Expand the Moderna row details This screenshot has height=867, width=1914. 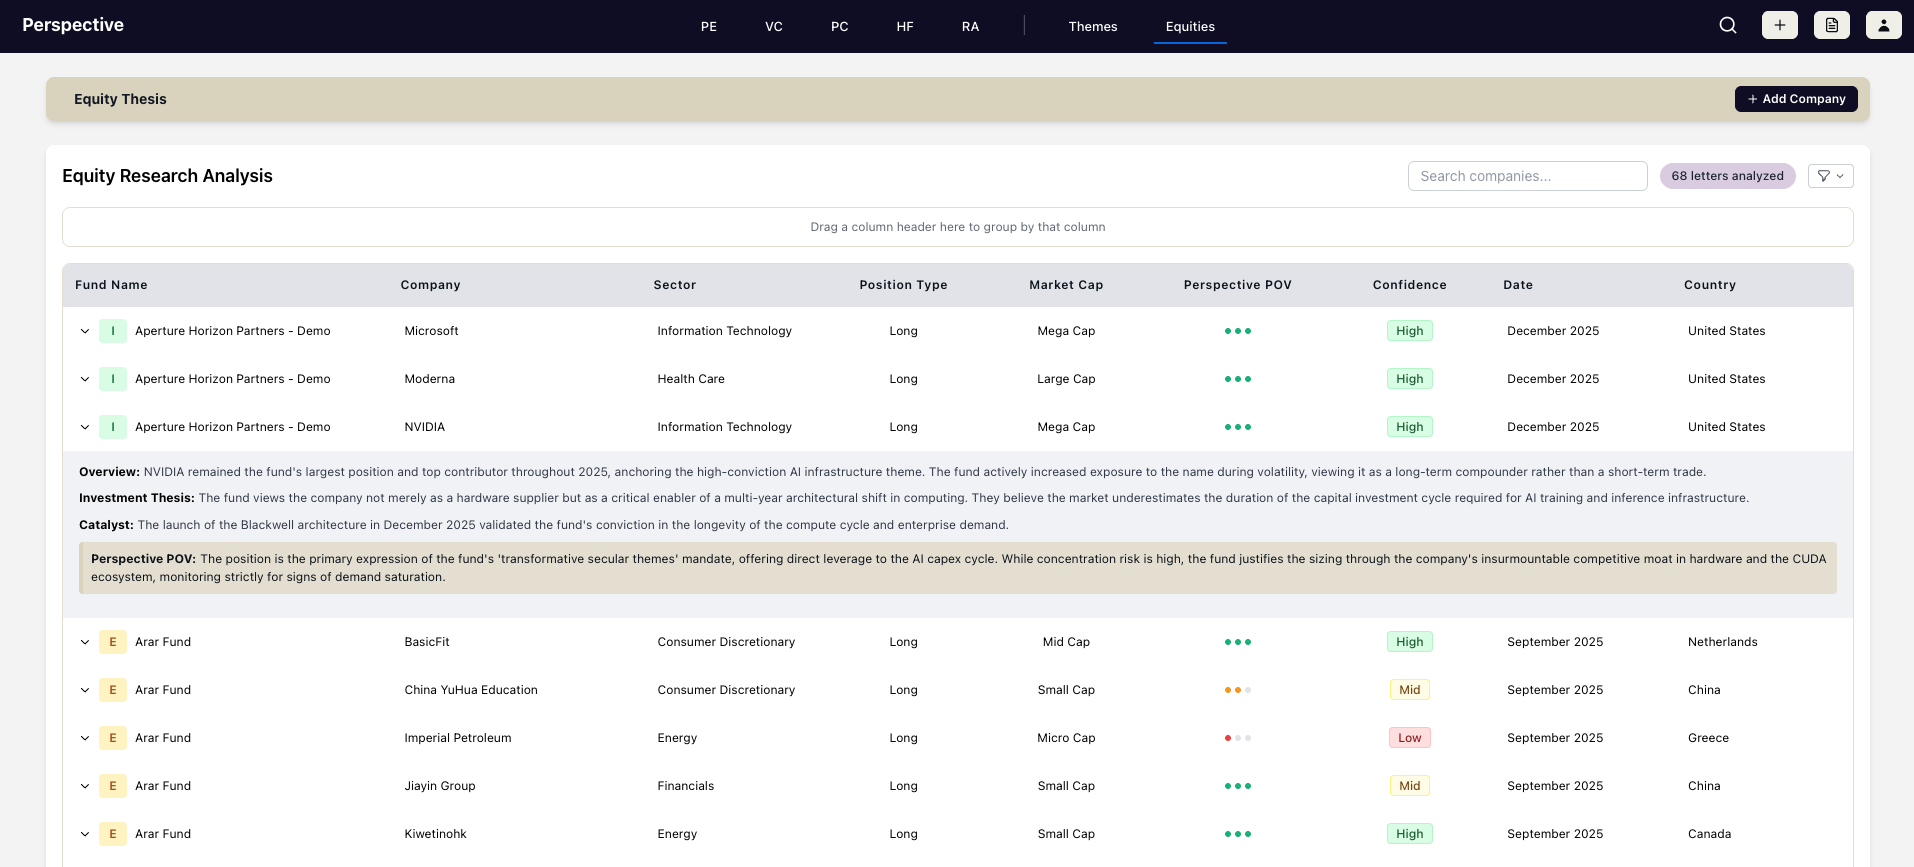tap(85, 379)
